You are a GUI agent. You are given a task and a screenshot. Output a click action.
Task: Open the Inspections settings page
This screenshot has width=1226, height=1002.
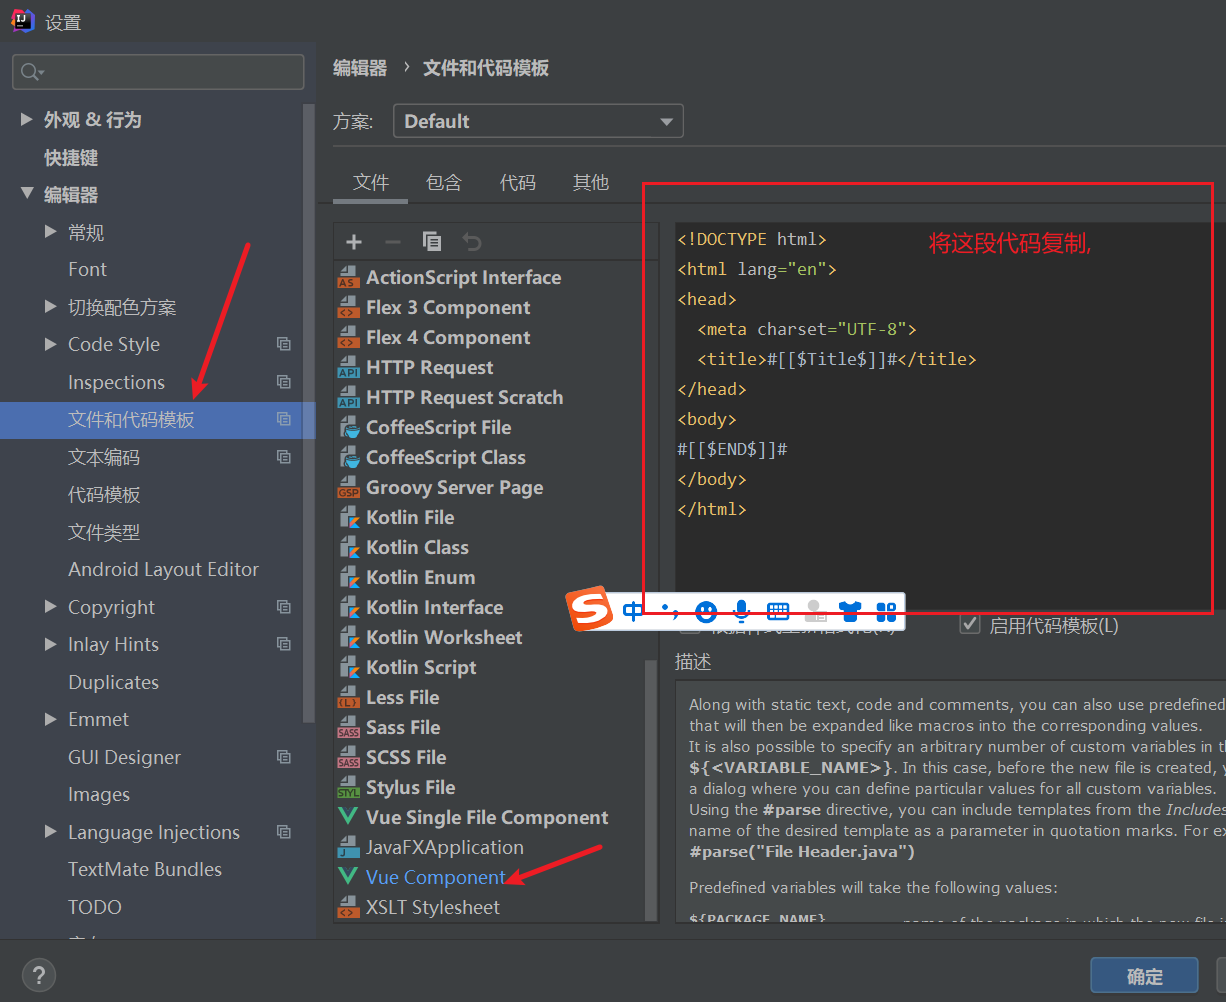pos(116,382)
